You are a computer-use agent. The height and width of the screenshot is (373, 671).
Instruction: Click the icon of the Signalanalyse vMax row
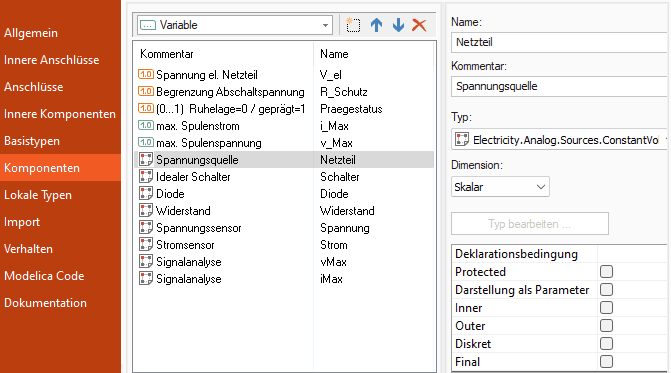pyautogui.click(x=146, y=262)
